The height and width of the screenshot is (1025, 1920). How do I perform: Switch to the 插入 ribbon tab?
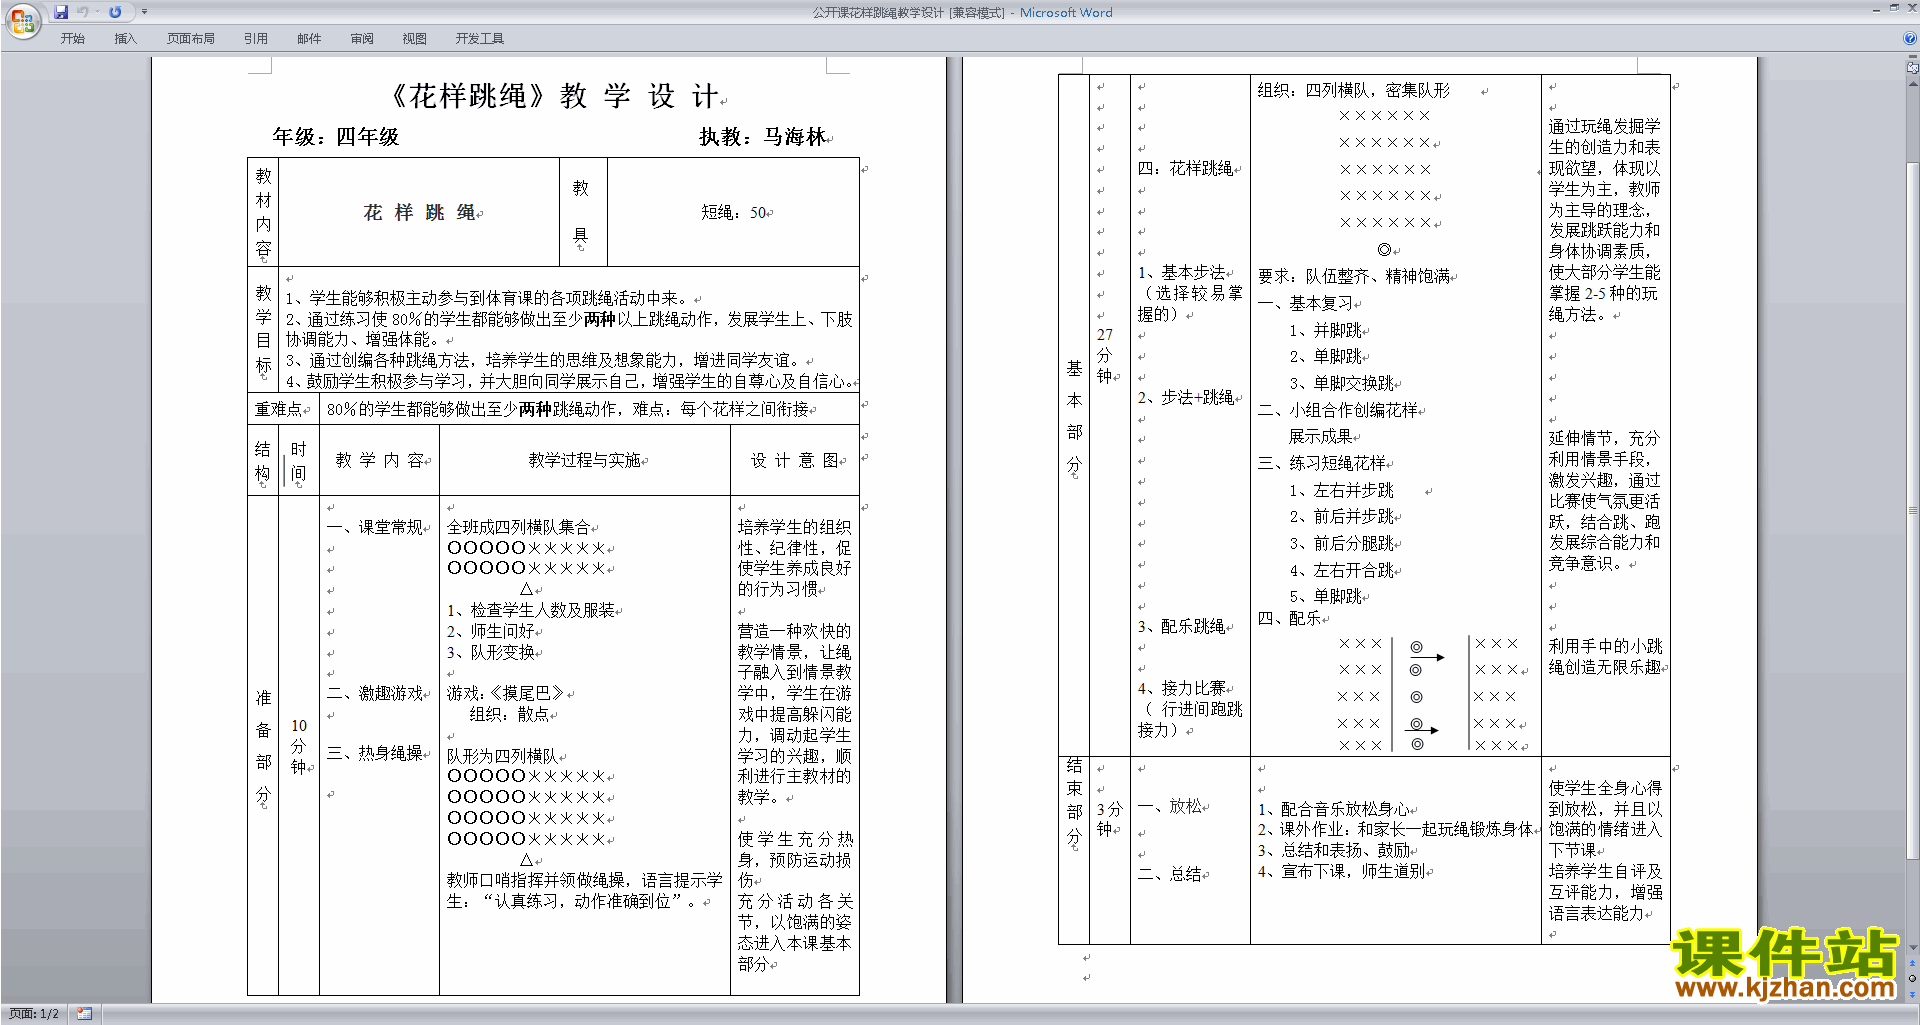pyautogui.click(x=125, y=38)
